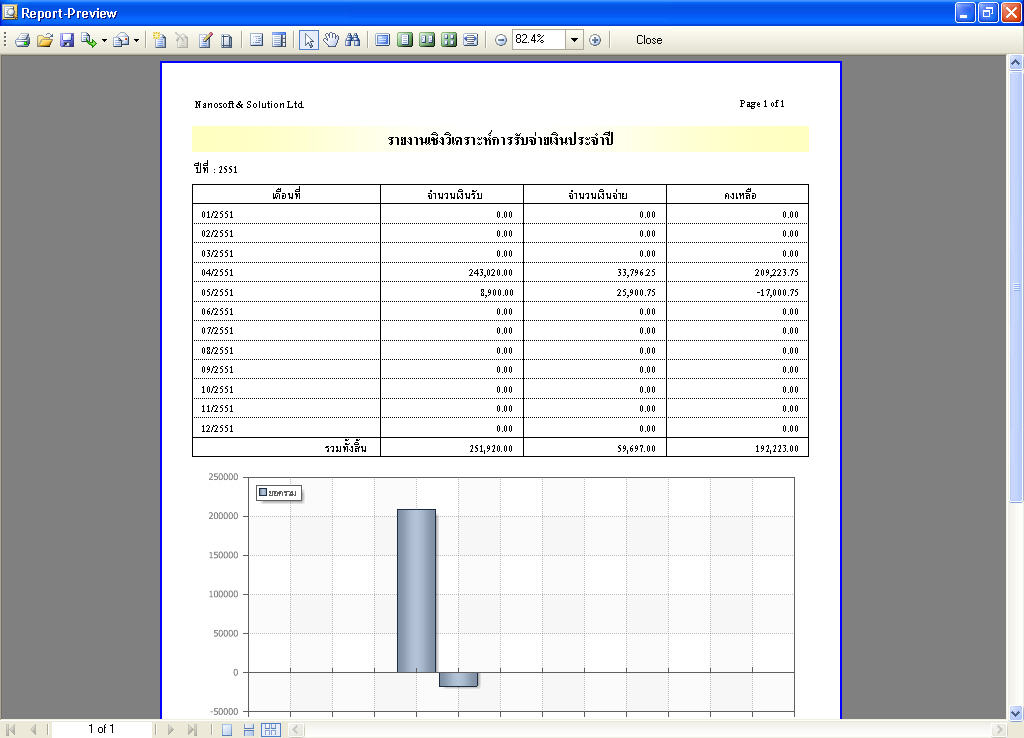The image size is (1024, 738).
Task: Click the Export document icon
Action: [88, 40]
